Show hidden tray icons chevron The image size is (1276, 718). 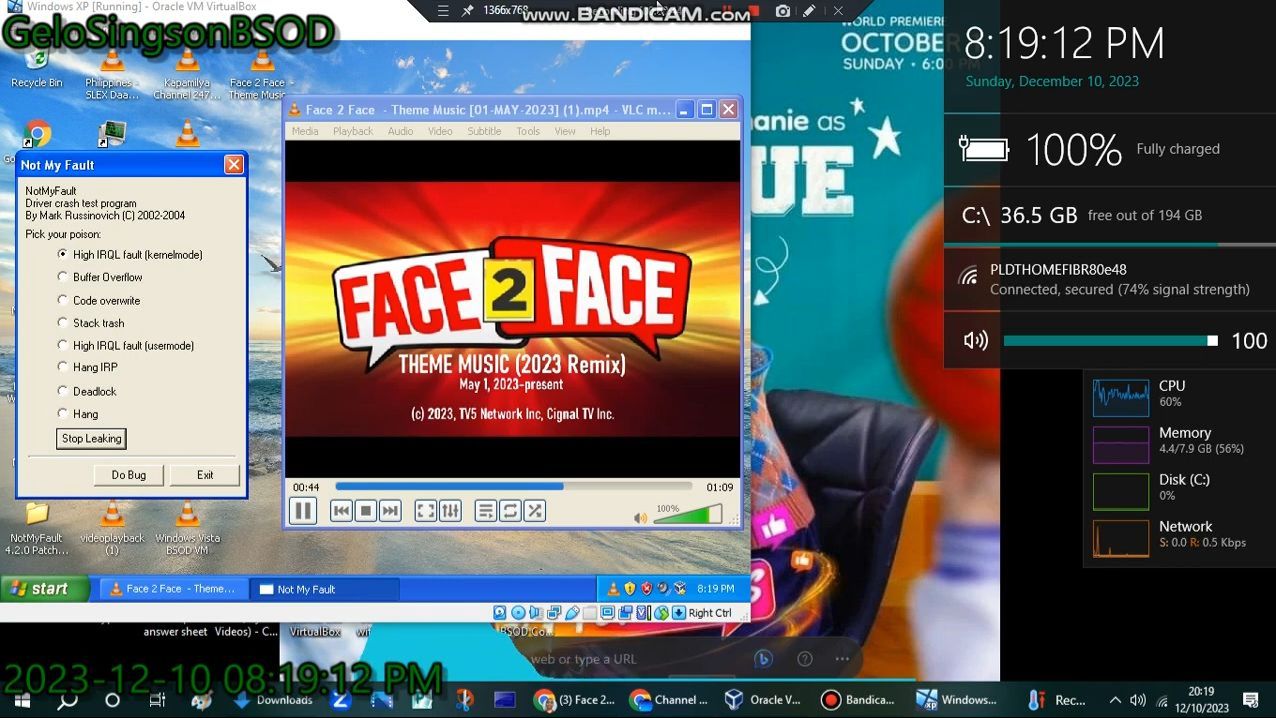[1115, 700]
